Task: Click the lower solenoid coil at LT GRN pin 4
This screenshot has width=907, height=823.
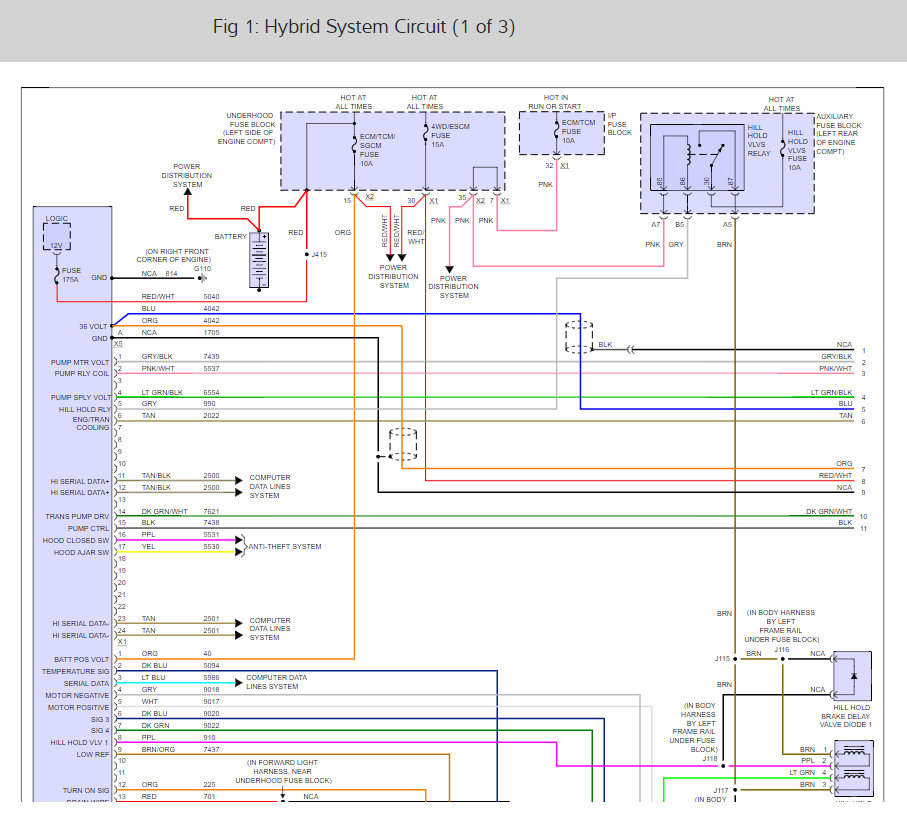Action: [x=853, y=775]
